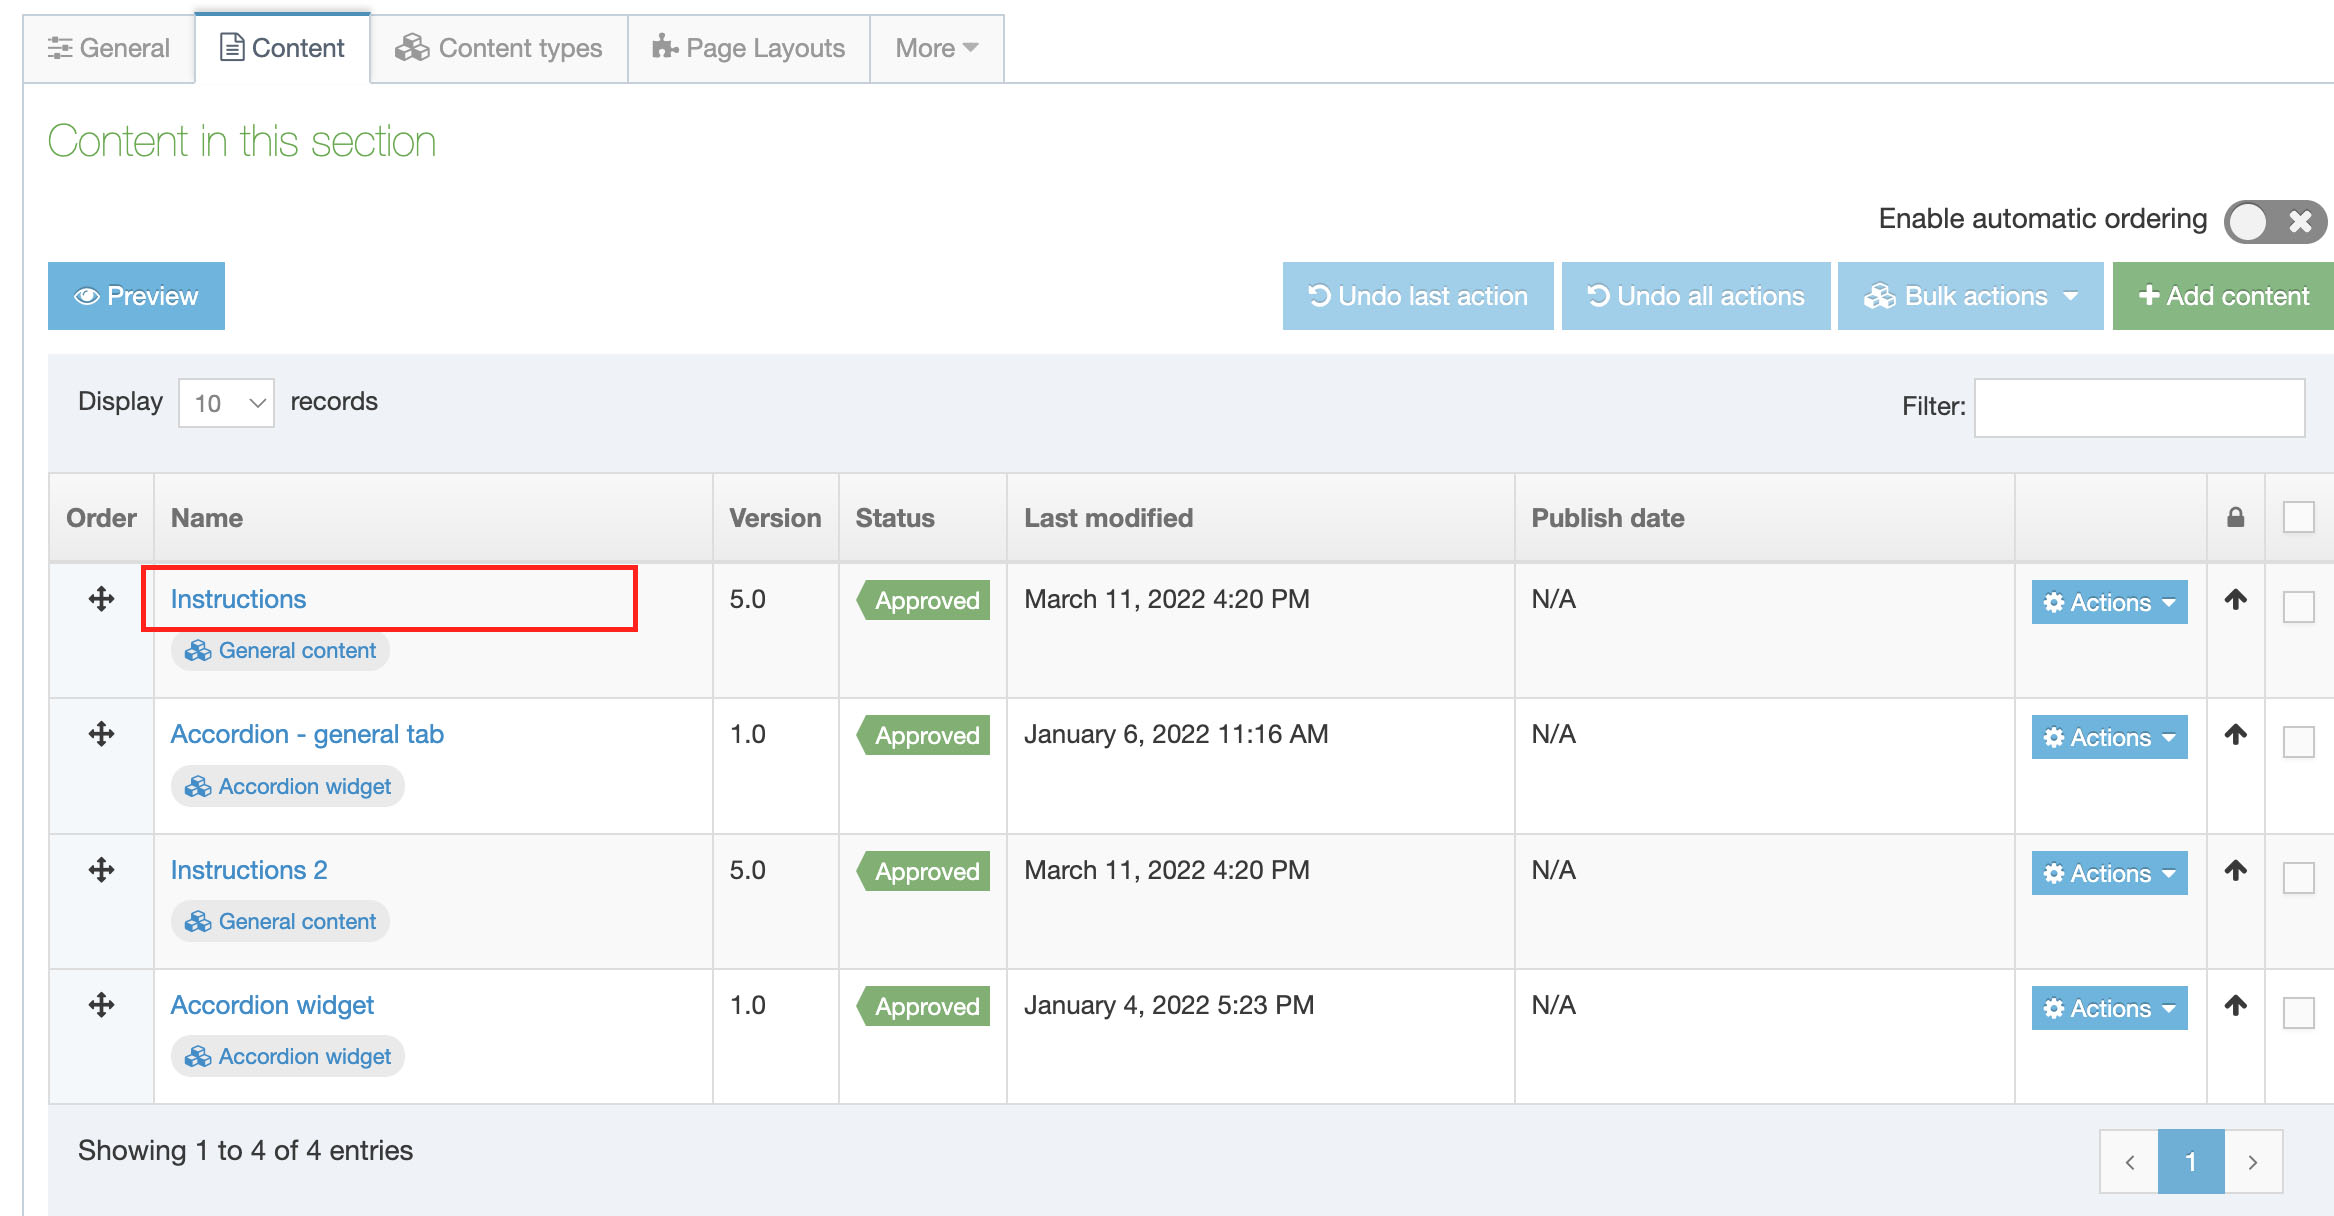Click move handle for Instructions row
2334x1216 pixels.
[101, 599]
